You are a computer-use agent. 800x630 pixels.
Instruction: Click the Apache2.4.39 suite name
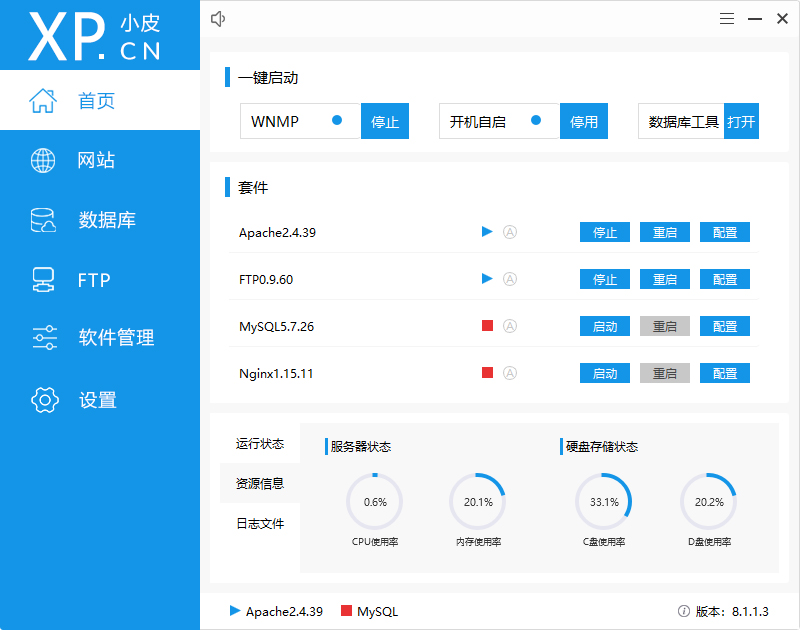(278, 233)
